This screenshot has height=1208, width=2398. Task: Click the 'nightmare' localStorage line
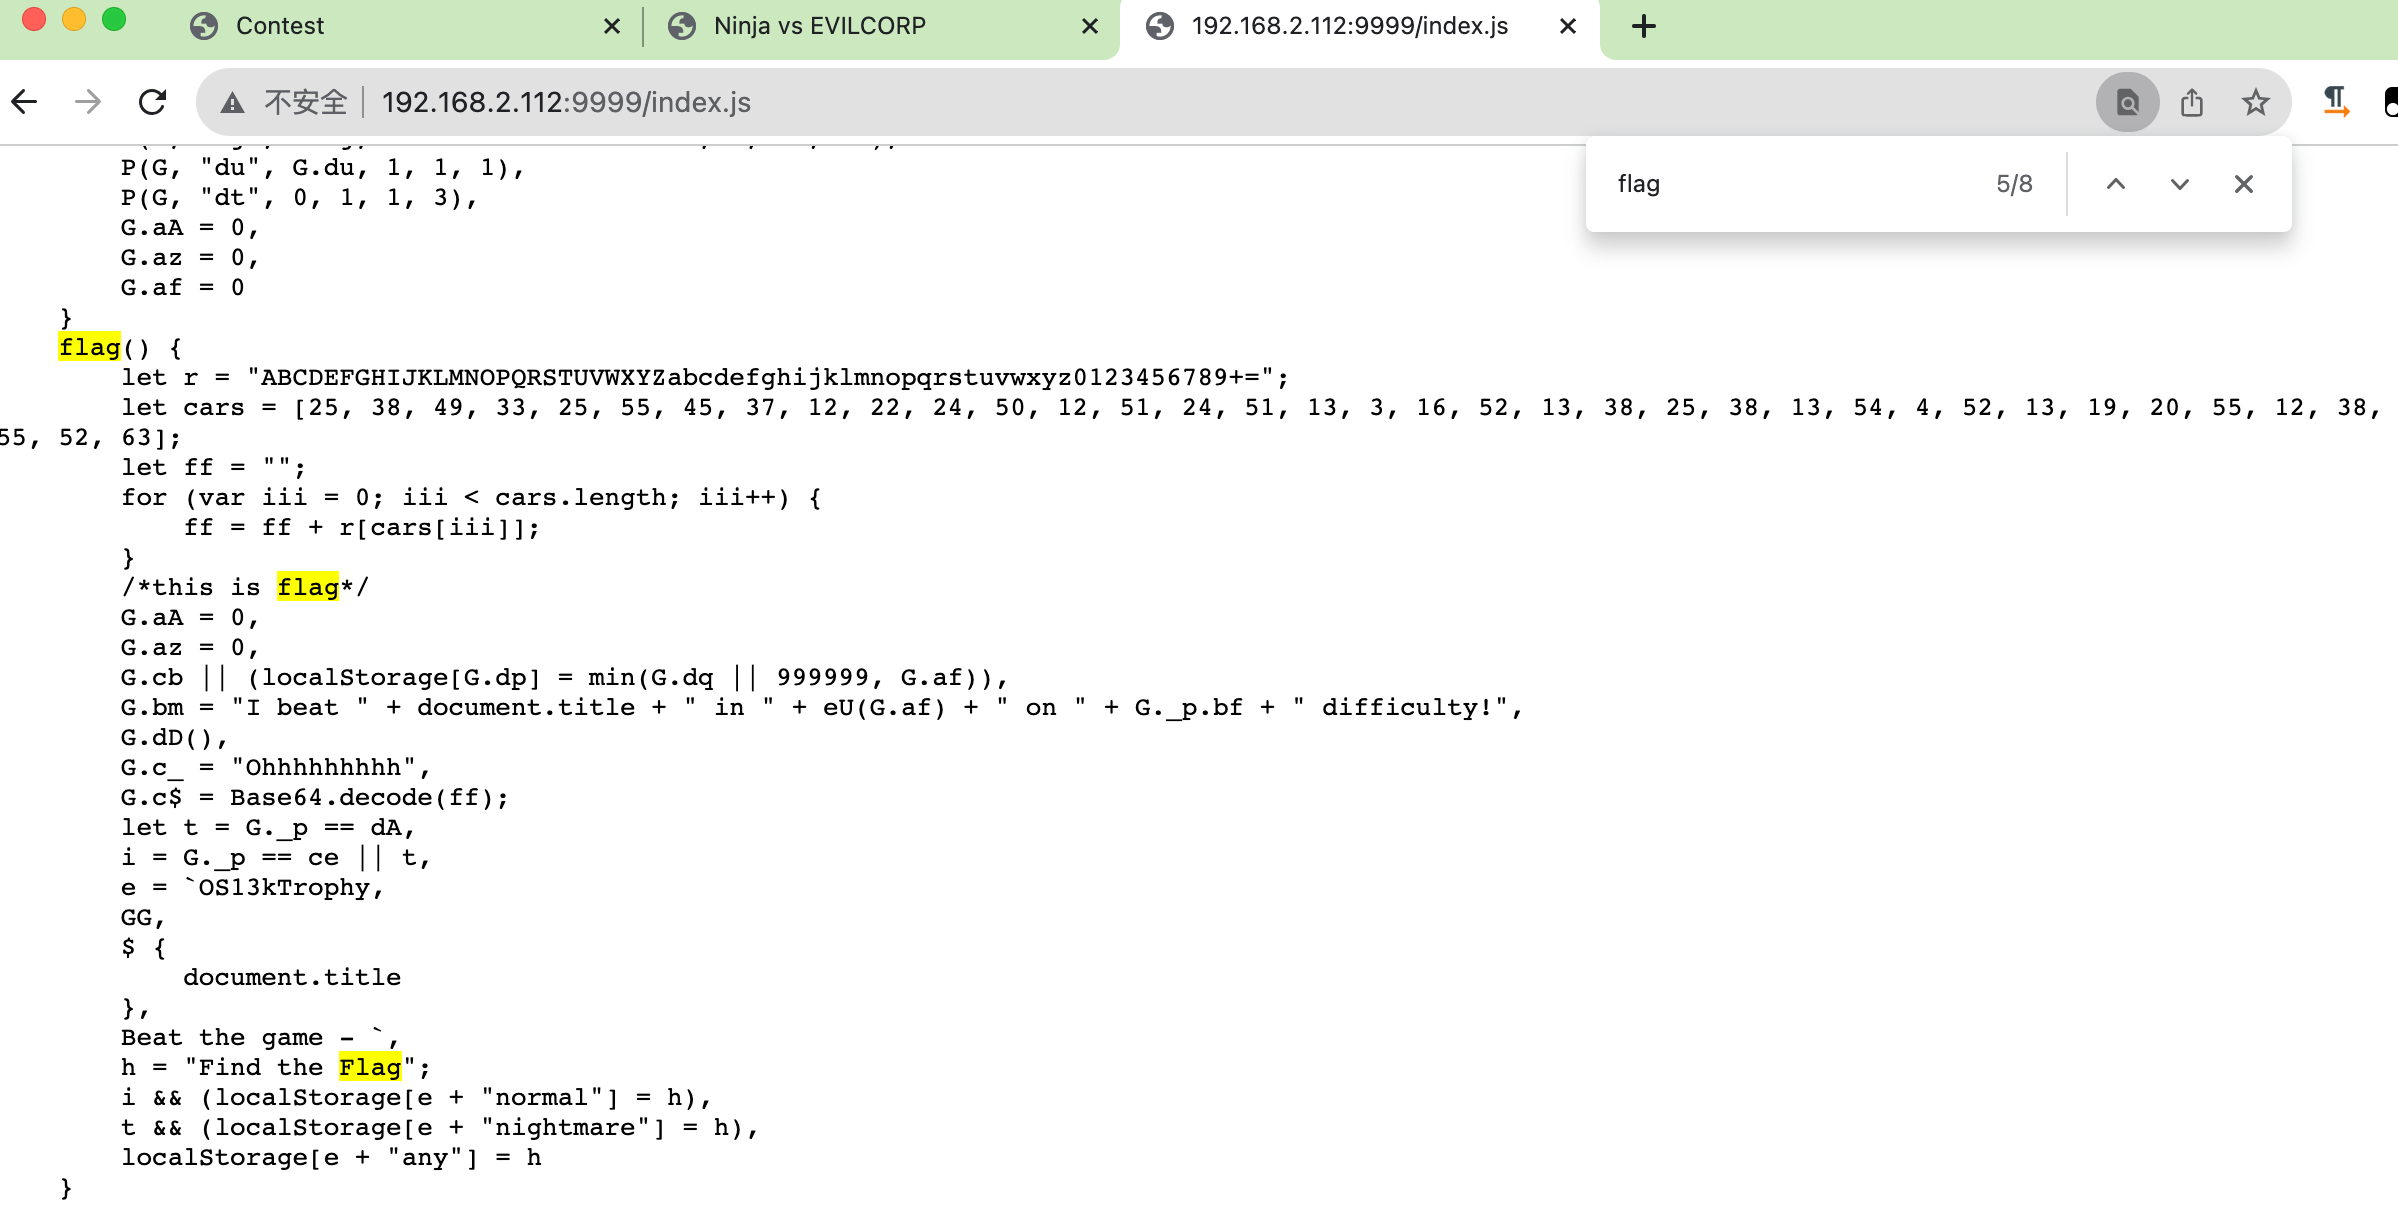click(440, 1127)
